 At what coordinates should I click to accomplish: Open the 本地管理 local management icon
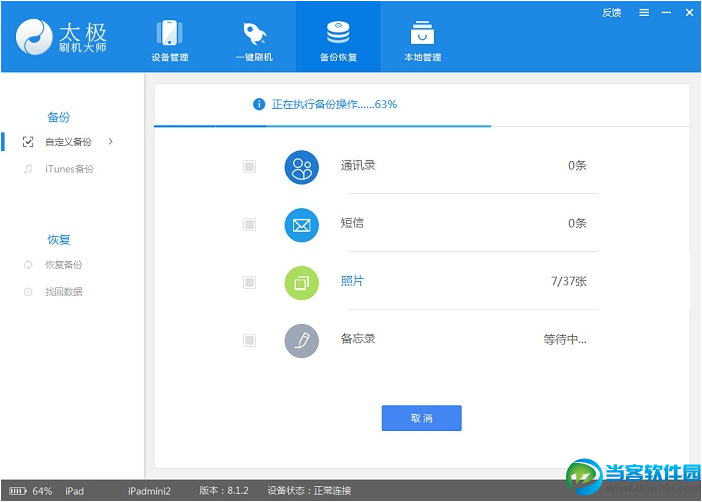(421, 33)
